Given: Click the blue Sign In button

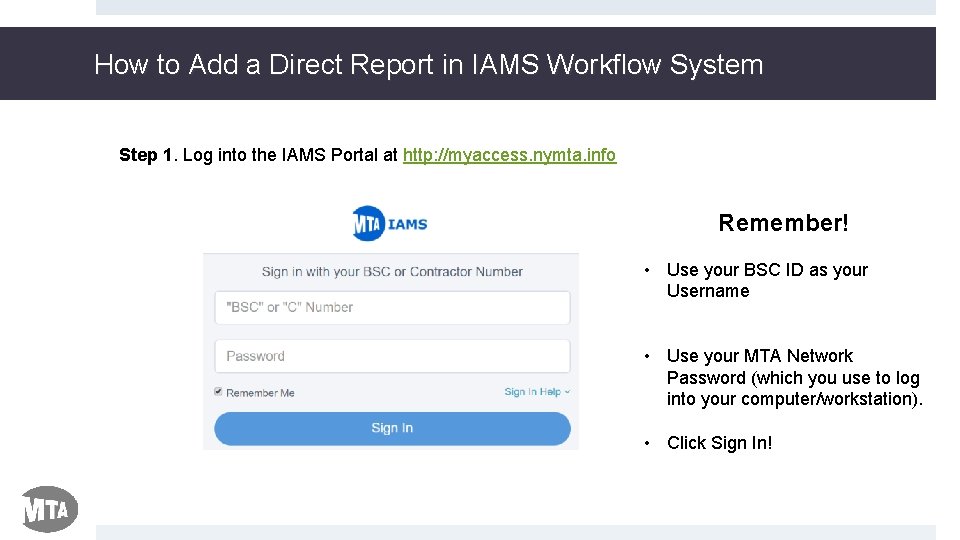Looking at the screenshot, I should coord(392,428).
